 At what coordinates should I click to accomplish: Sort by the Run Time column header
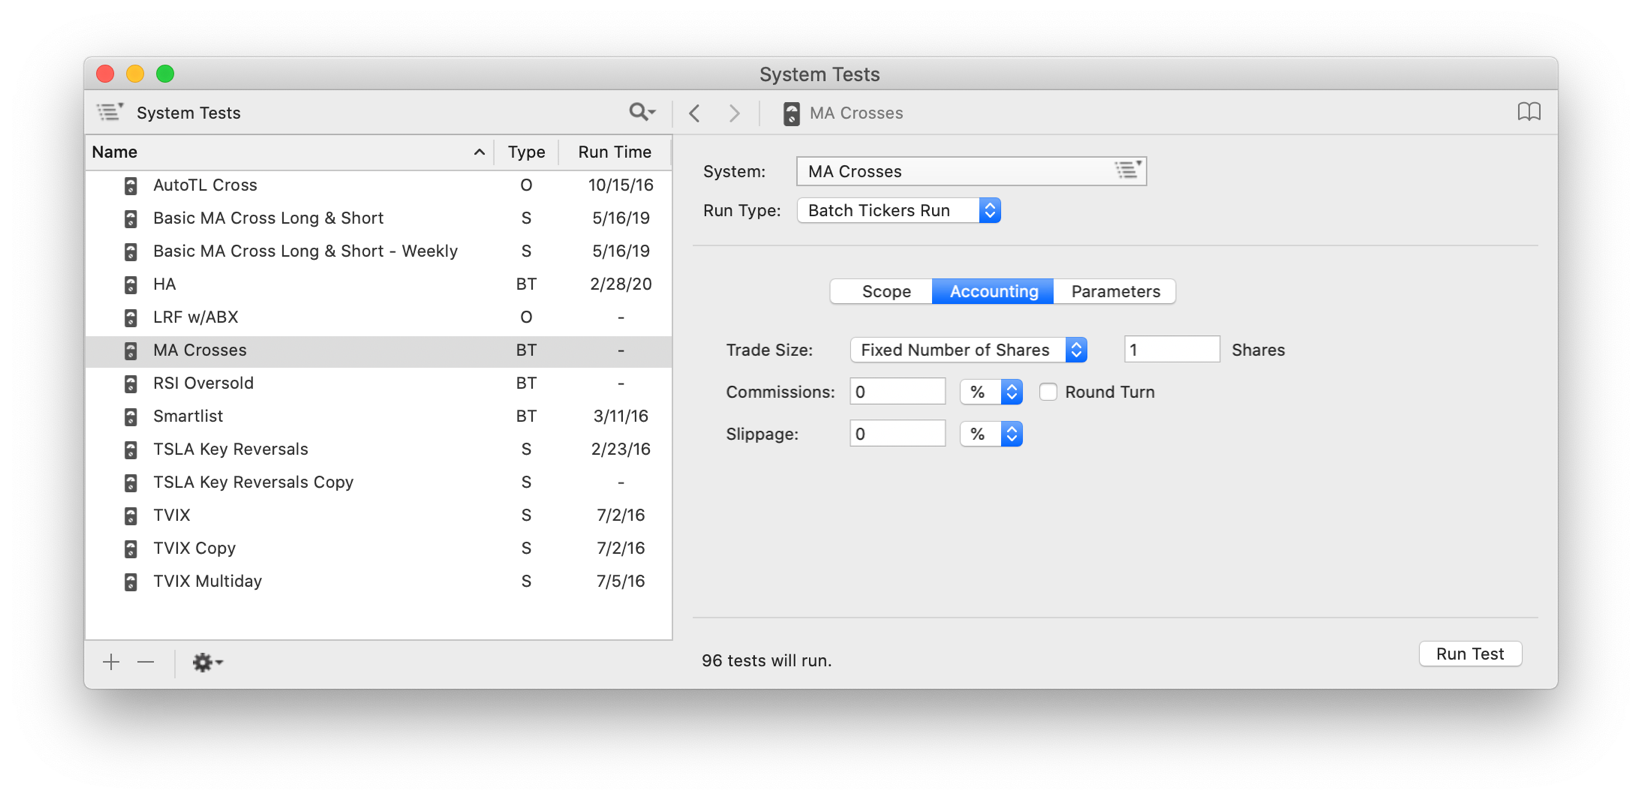click(x=615, y=152)
